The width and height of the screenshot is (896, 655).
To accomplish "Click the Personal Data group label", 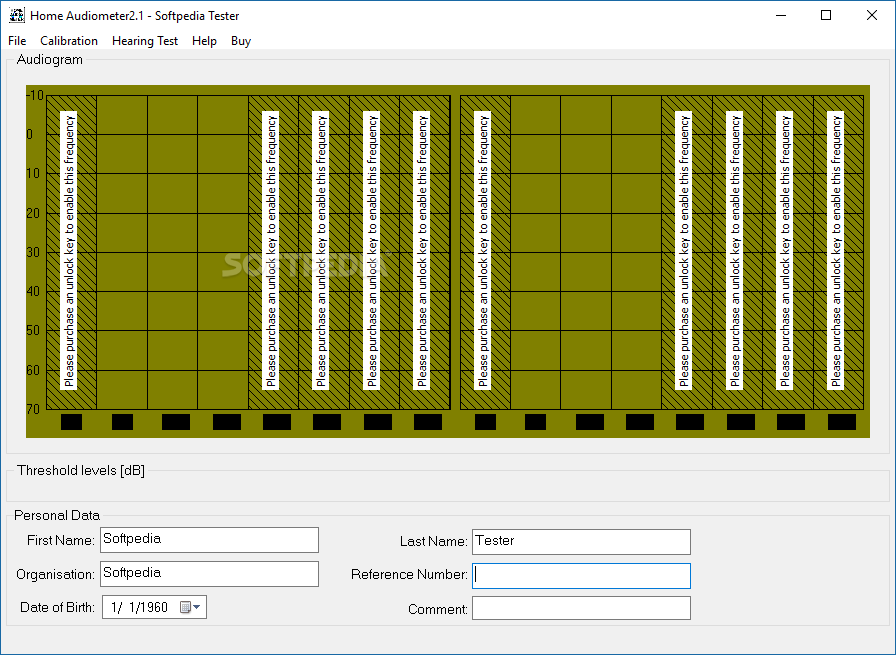I will [x=57, y=516].
